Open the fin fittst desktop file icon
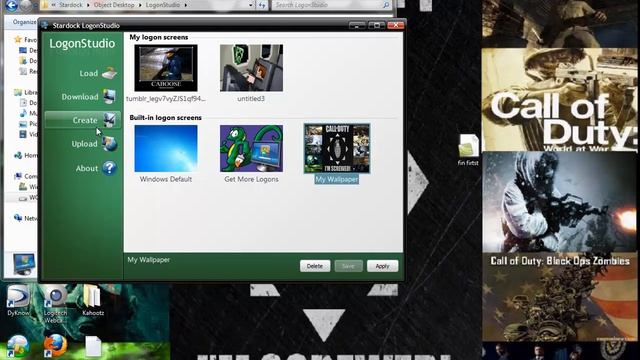640x360 pixels. click(x=468, y=146)
